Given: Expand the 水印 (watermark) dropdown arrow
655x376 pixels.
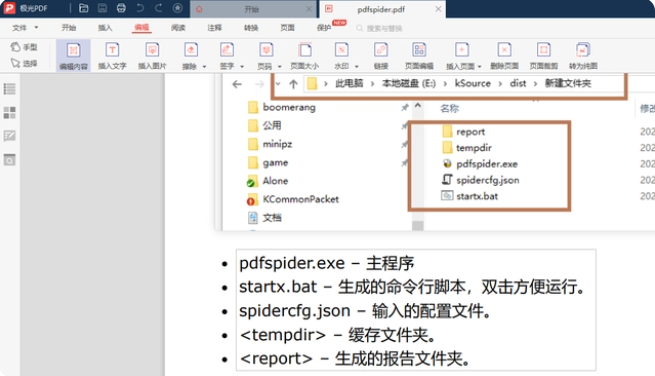Looking at the screenshot, I should (x=356, y=66).
